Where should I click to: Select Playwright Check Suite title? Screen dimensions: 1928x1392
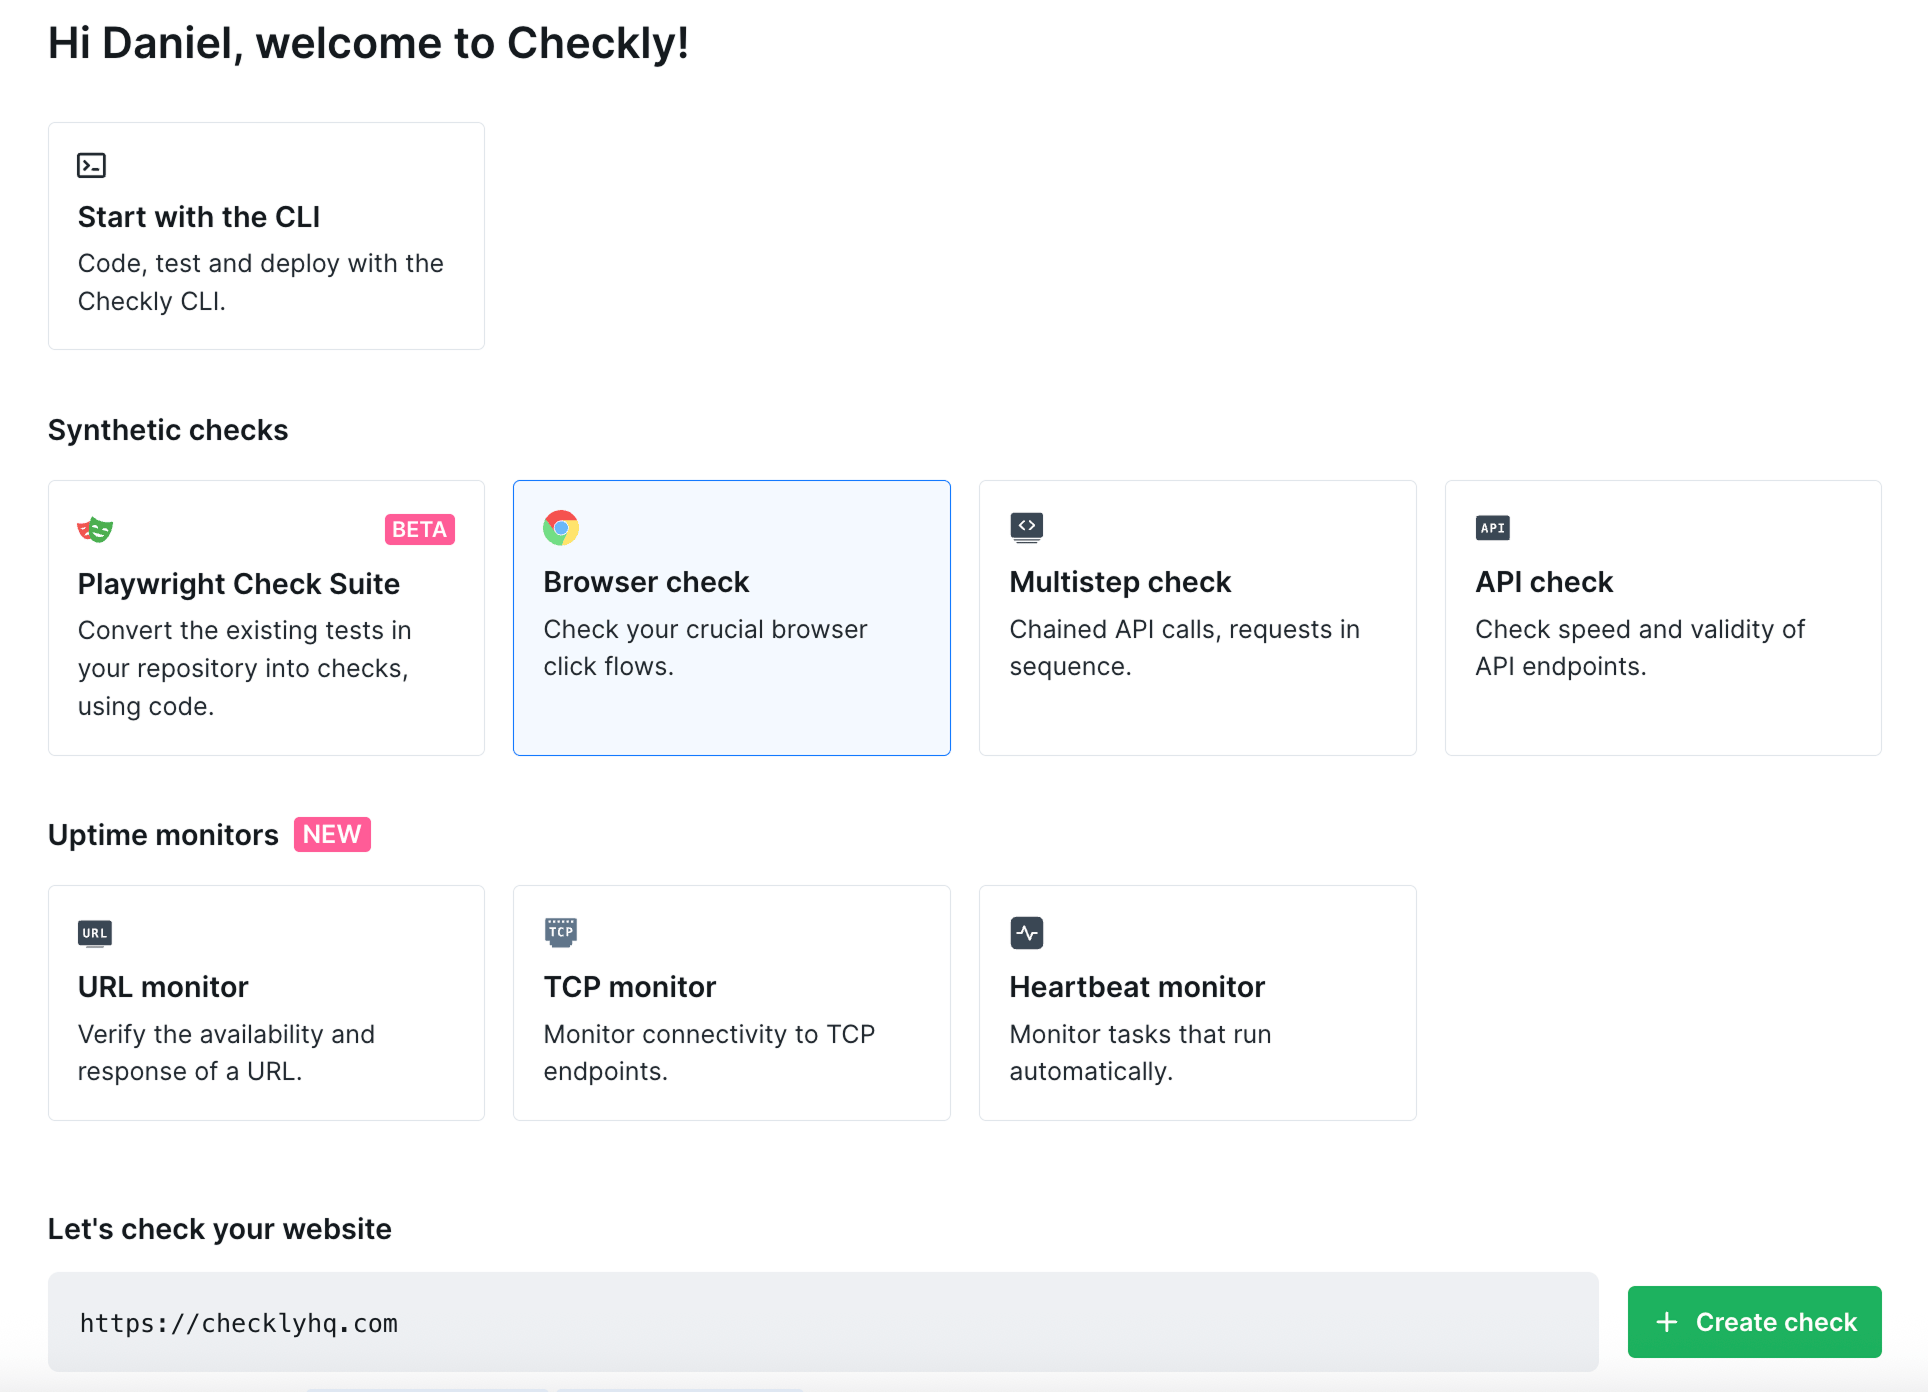(x=239, y=584)
